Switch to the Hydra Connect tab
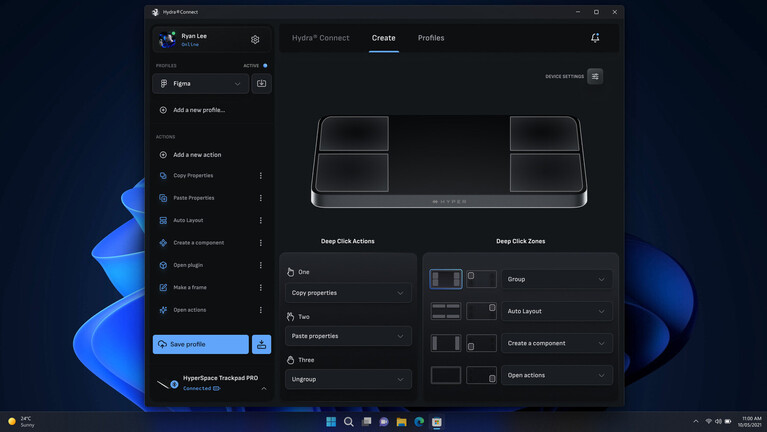This screenshot has height=432, width=767. coord(320,38)
